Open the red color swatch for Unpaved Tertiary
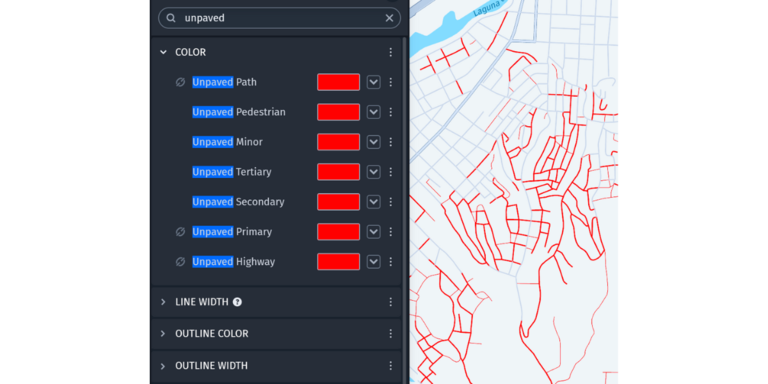This screenshot has height=384, width=768. (338, 172)
